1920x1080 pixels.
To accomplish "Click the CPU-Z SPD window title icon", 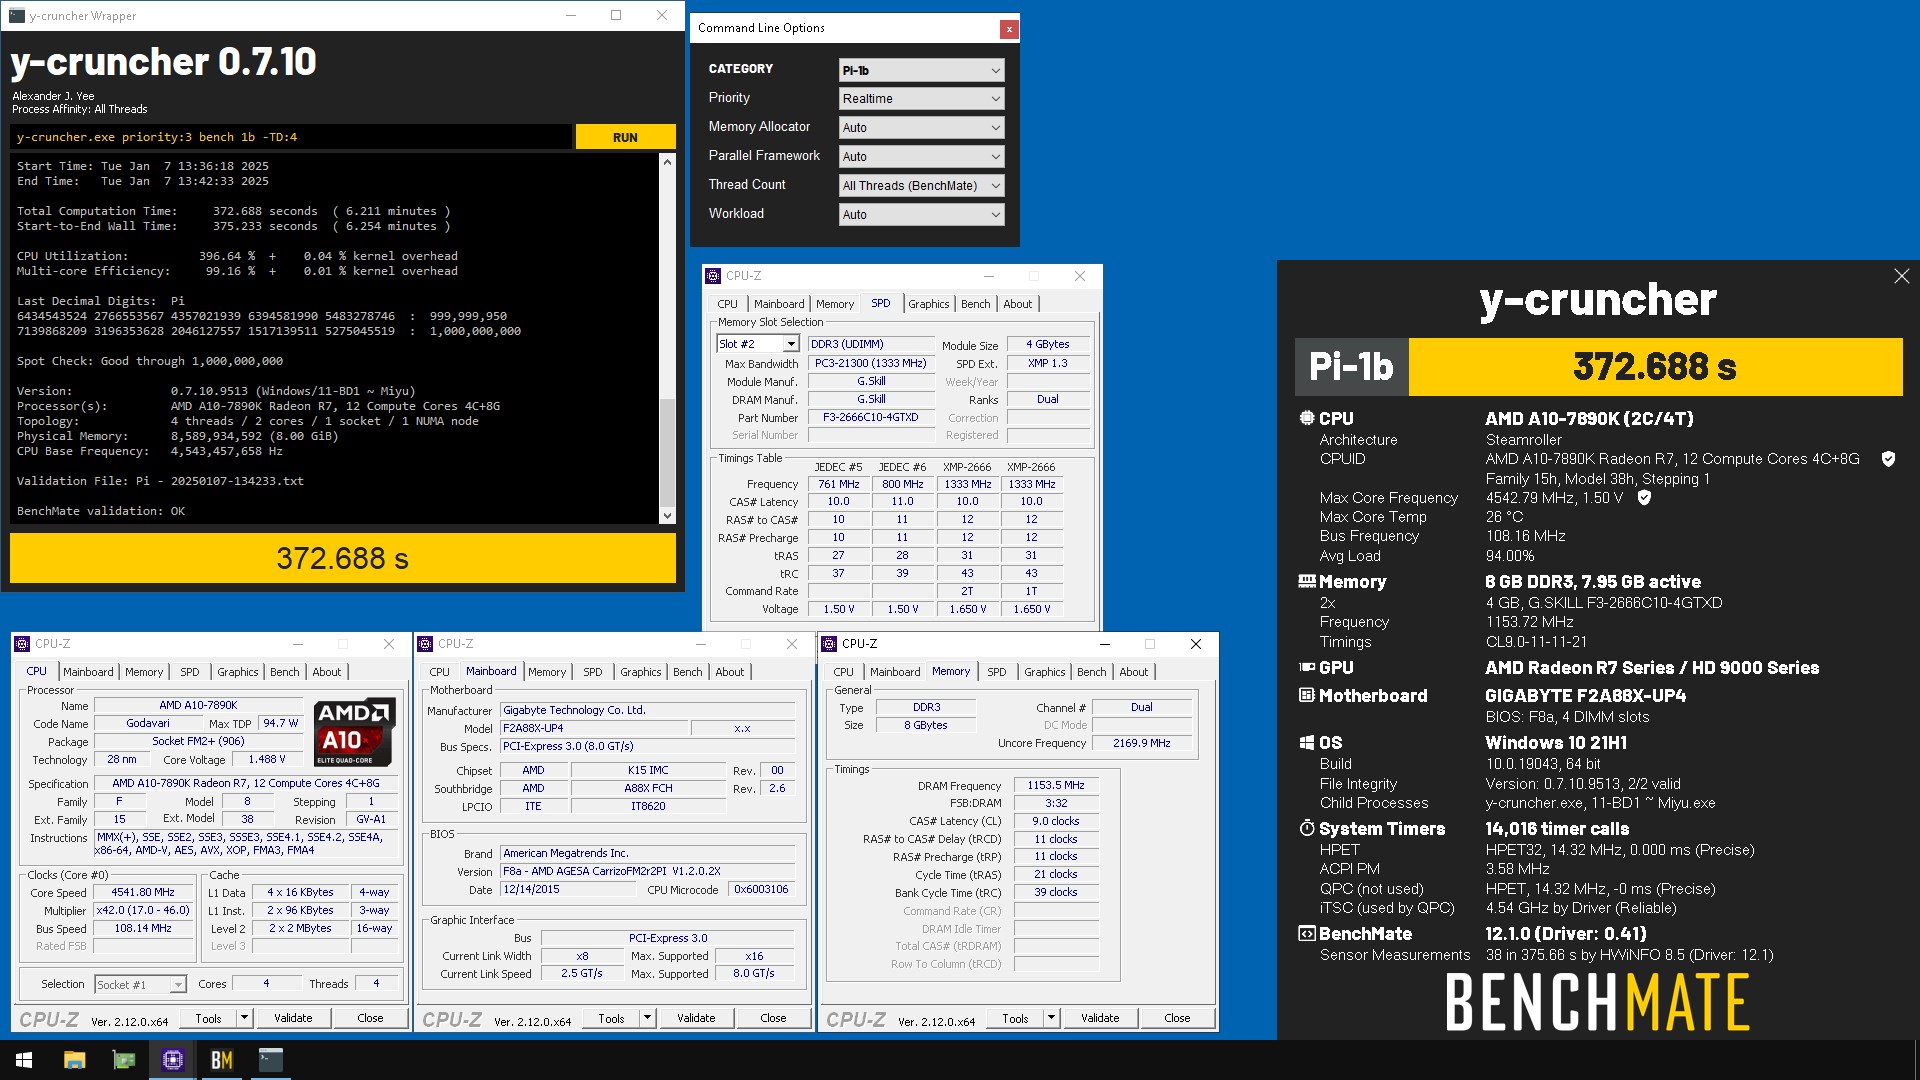I will 712,276.
